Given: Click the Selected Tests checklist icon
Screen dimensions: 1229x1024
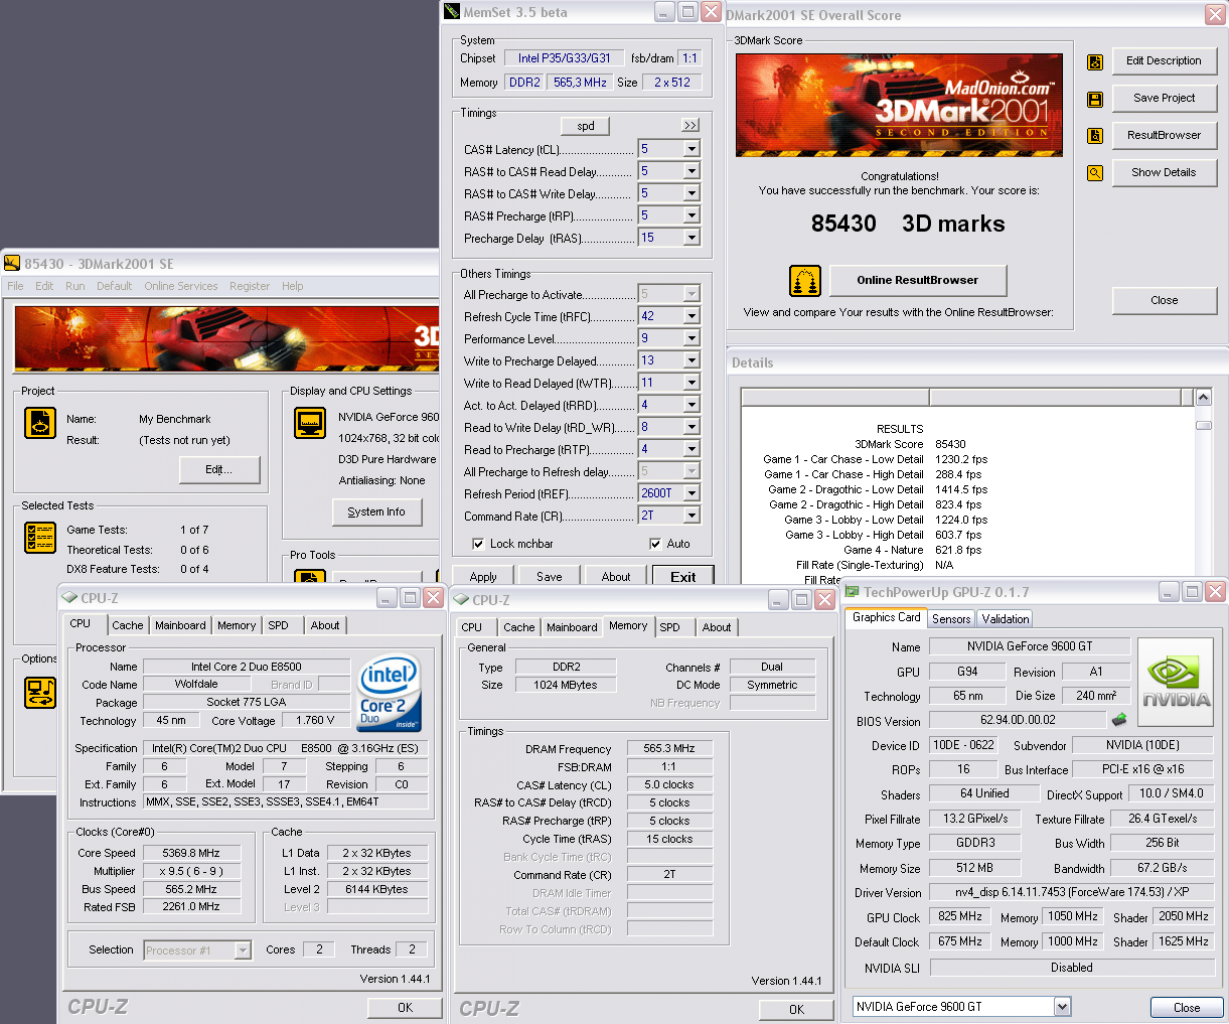Looking at the screenshot, I should (x=40, y=537).
